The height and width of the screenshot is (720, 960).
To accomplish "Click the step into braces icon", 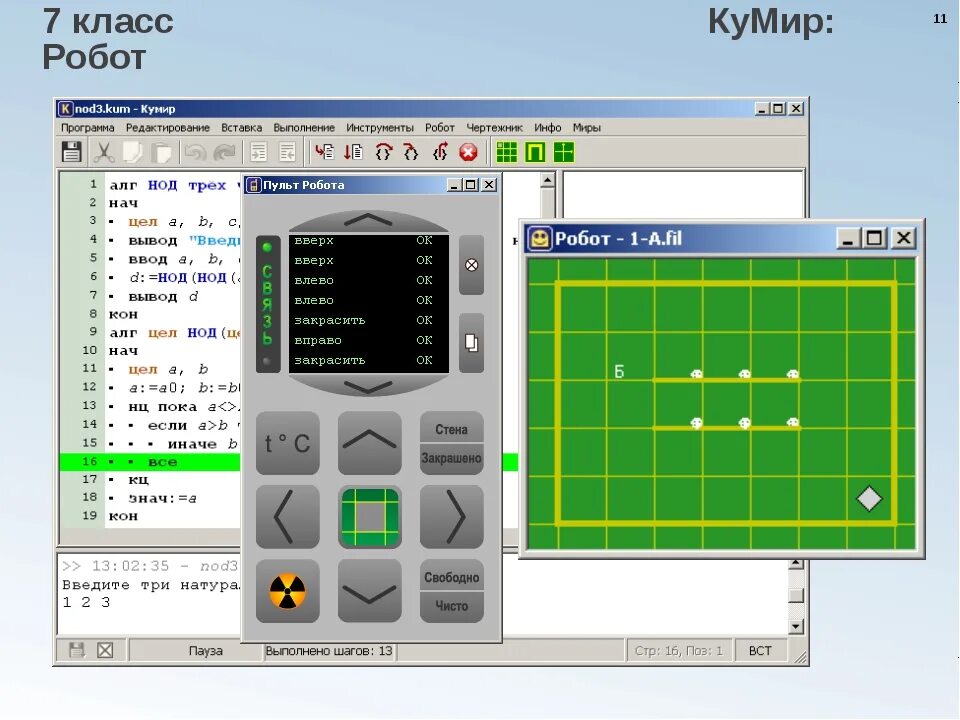I will (x=411, y=152).
